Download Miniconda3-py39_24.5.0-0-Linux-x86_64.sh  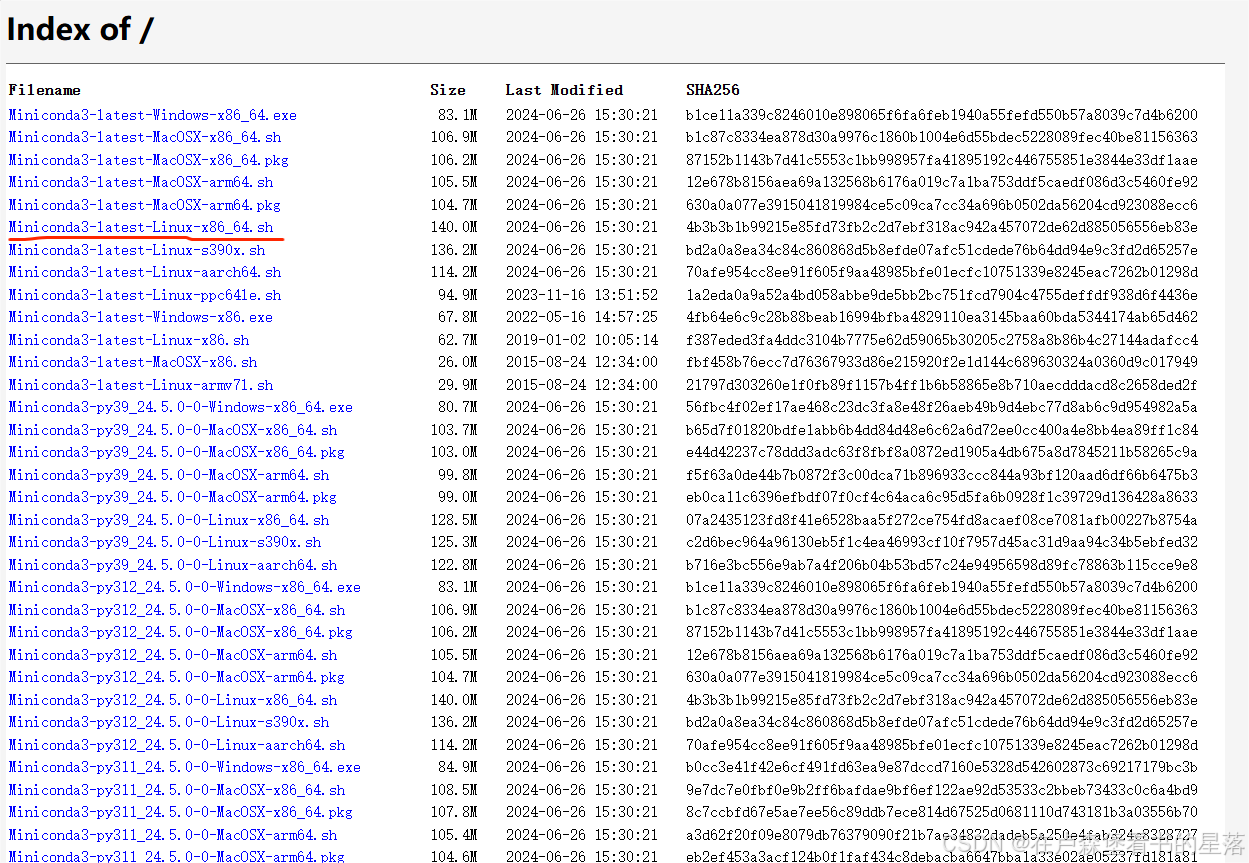click(x=169, y=520)
